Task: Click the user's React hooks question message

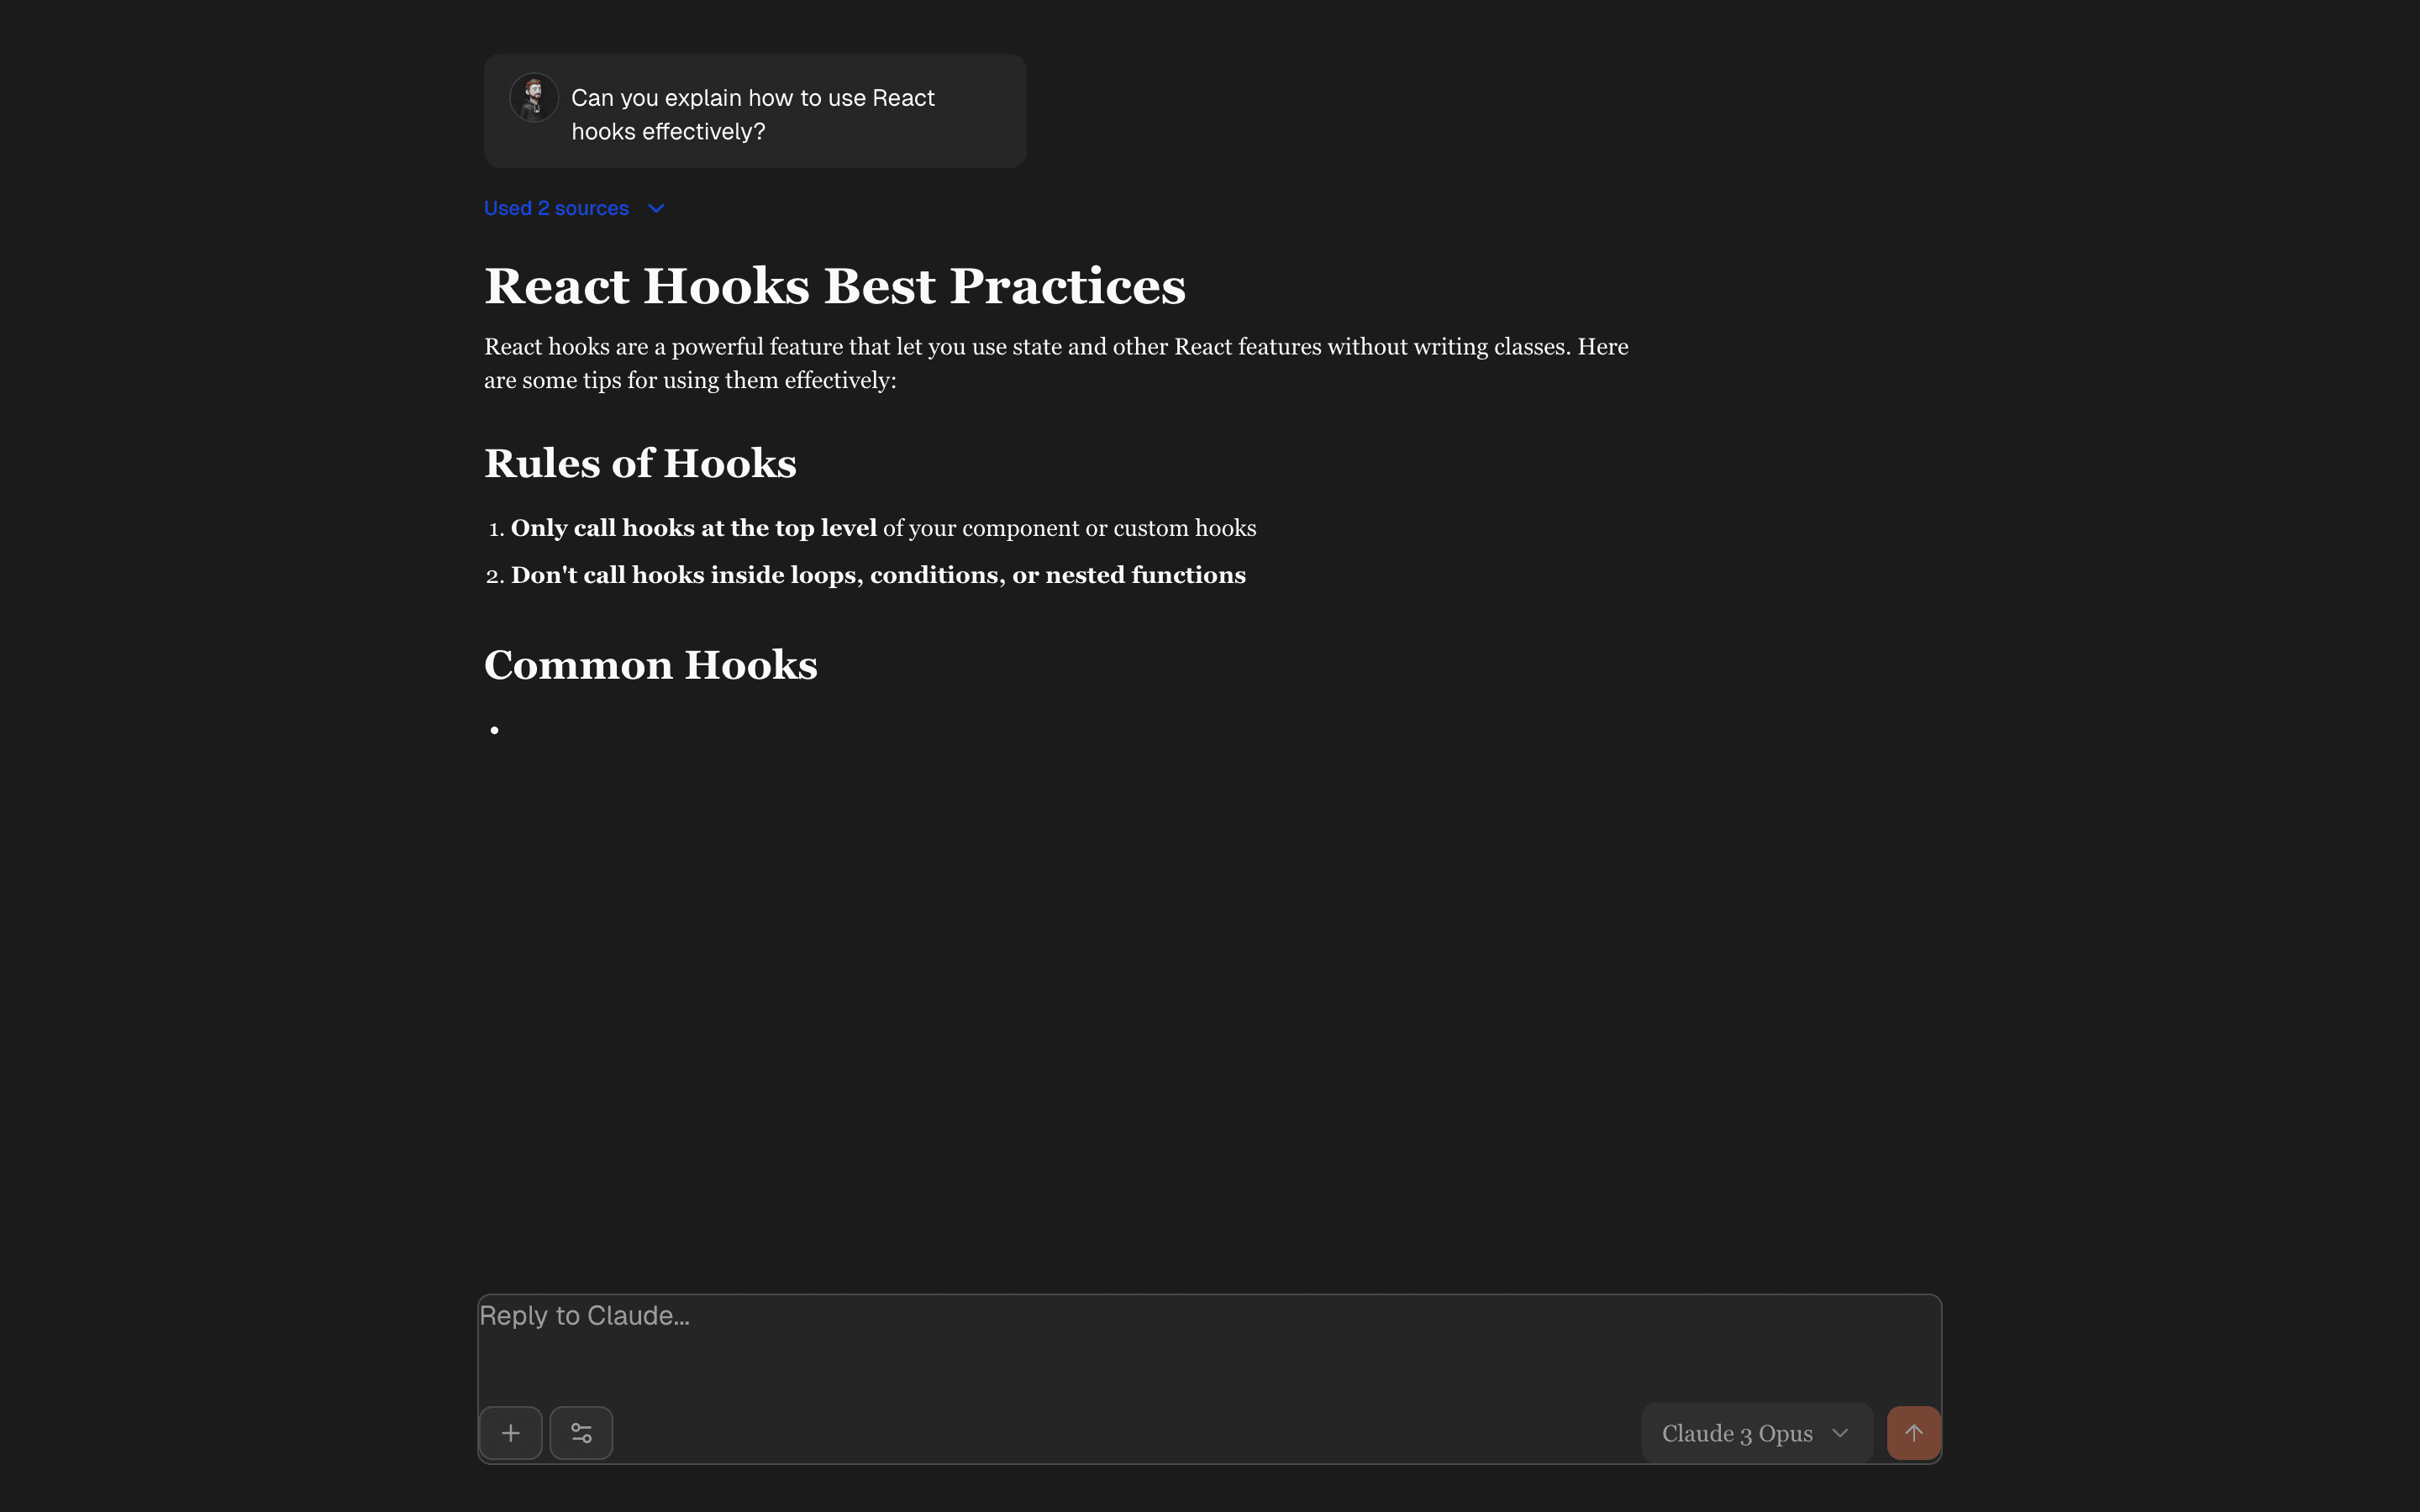Action: coord(753,114)
